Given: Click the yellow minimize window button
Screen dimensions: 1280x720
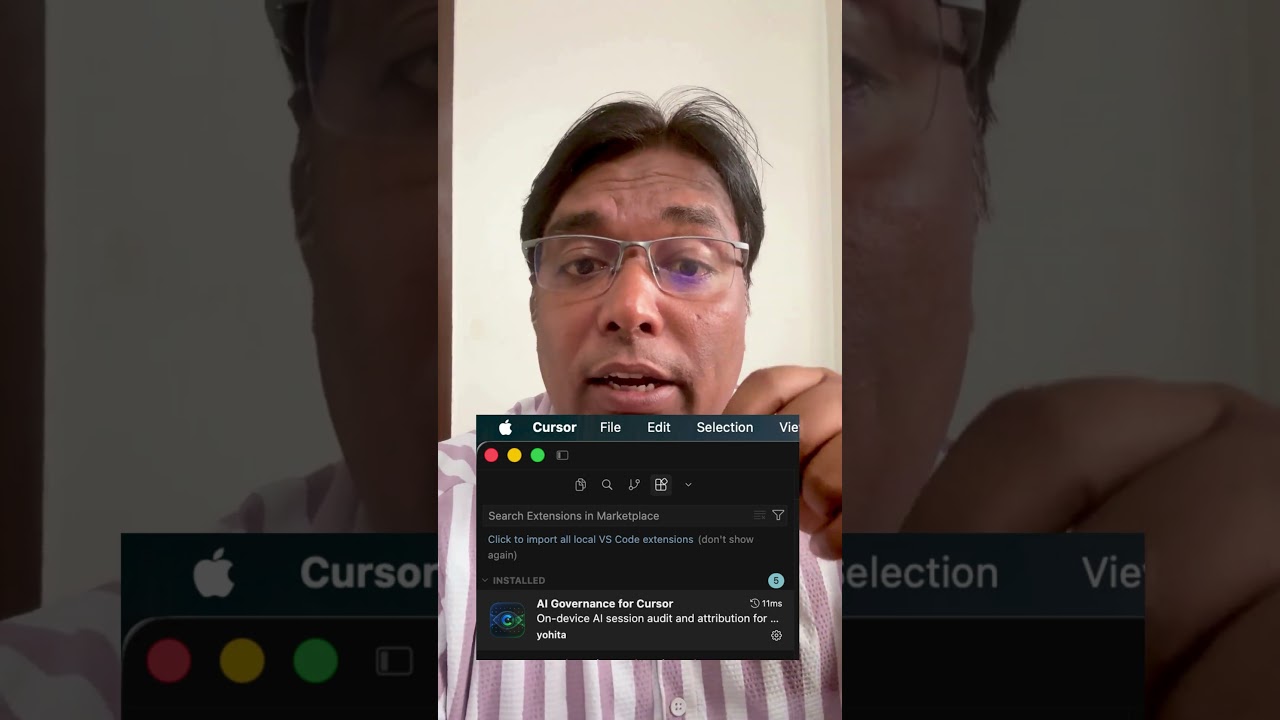Looking at the screenshot, I should (514, 455).
